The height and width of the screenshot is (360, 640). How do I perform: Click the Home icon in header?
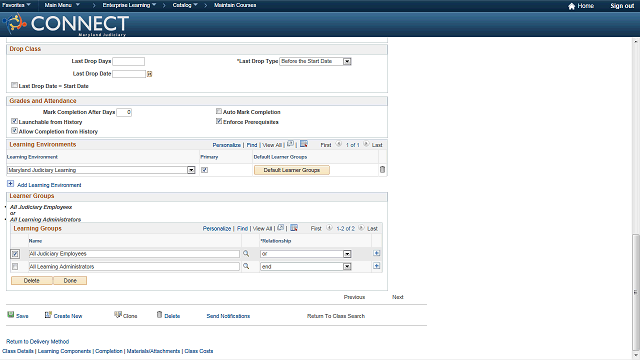tap(571, 6)
